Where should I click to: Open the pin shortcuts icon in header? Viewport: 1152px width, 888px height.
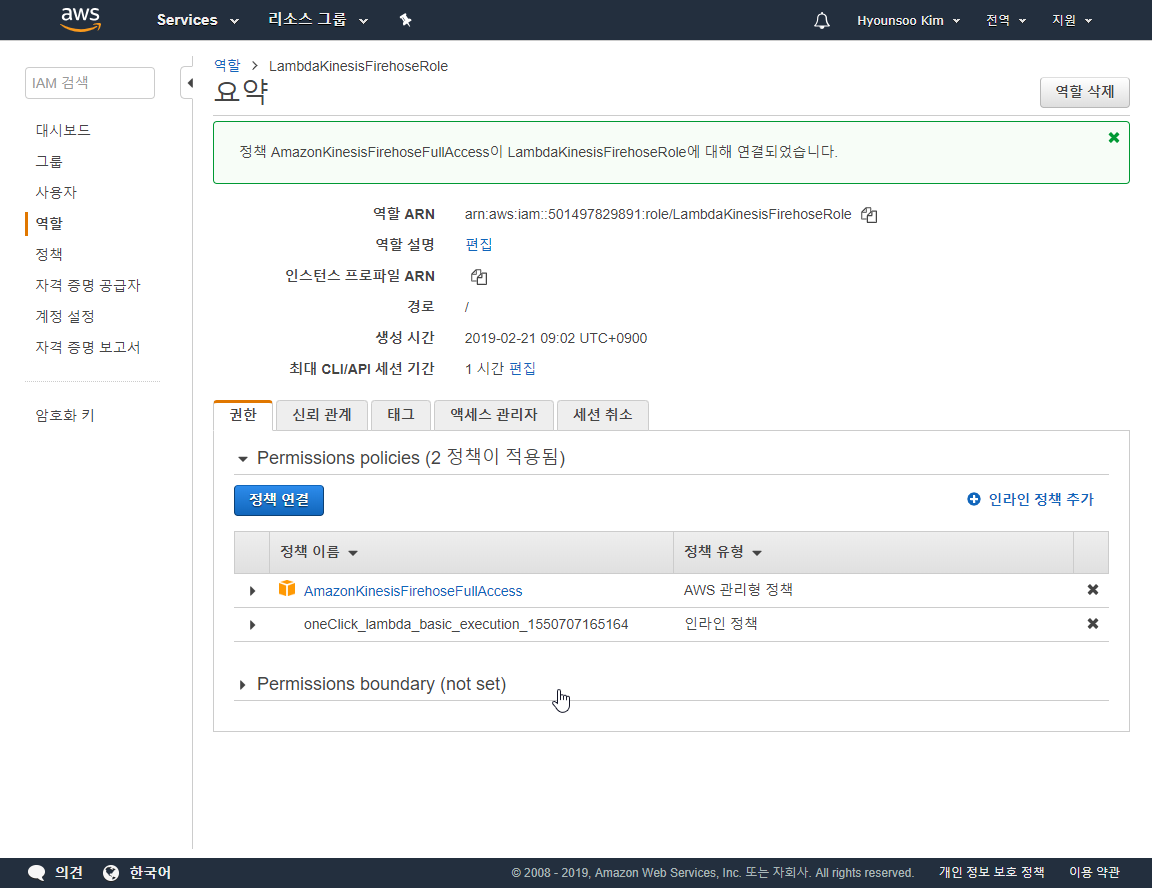click(x=406, y=20)
